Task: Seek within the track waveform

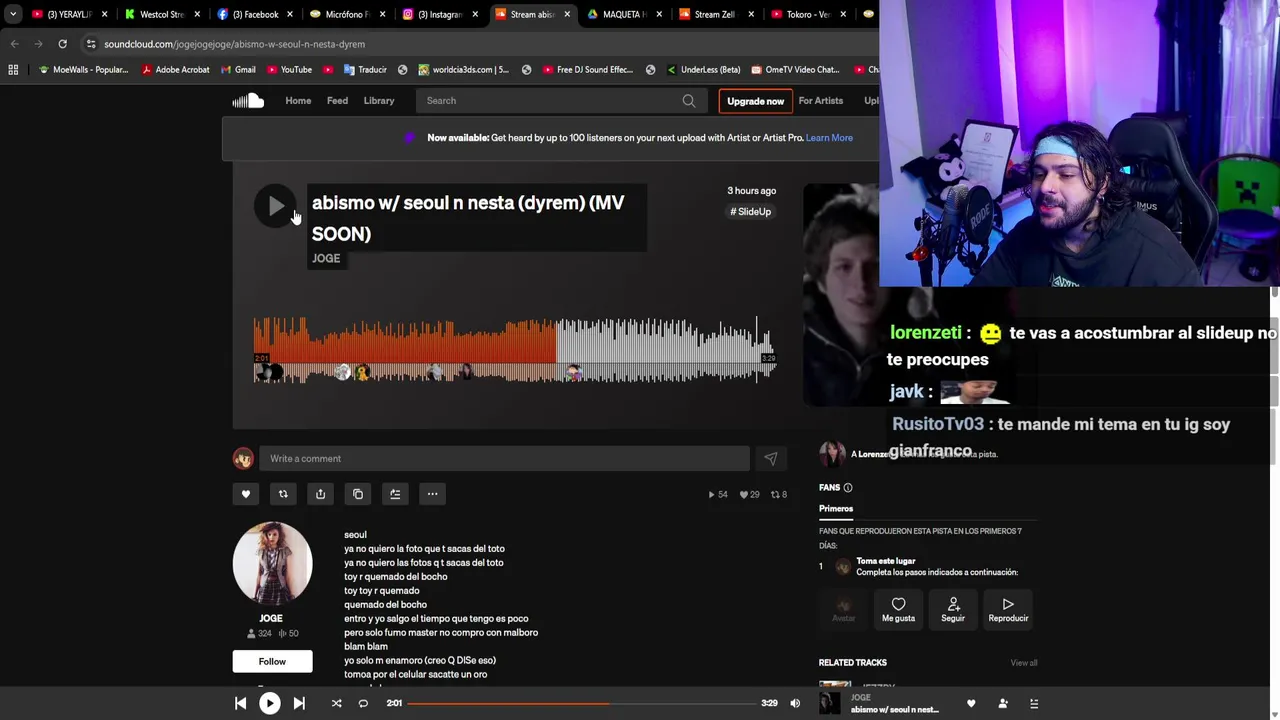Action: (x=515, y=350)
